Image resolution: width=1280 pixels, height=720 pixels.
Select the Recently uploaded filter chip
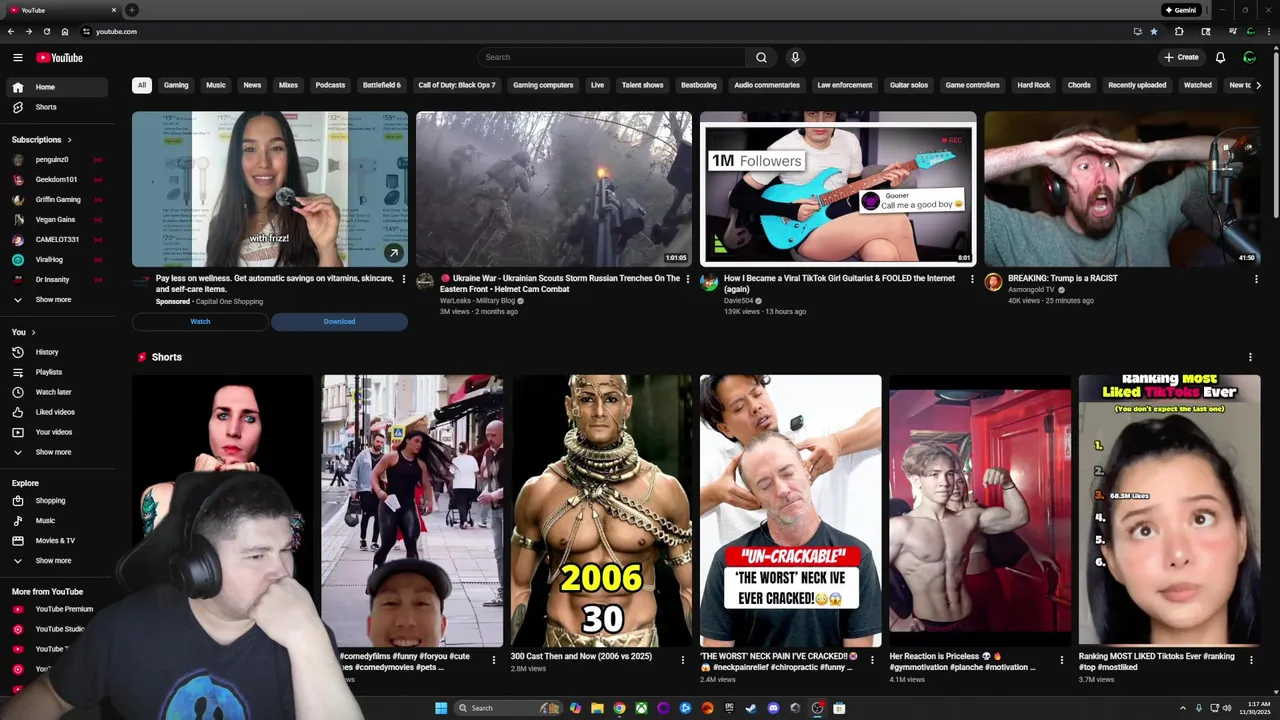click(1137, 85)
